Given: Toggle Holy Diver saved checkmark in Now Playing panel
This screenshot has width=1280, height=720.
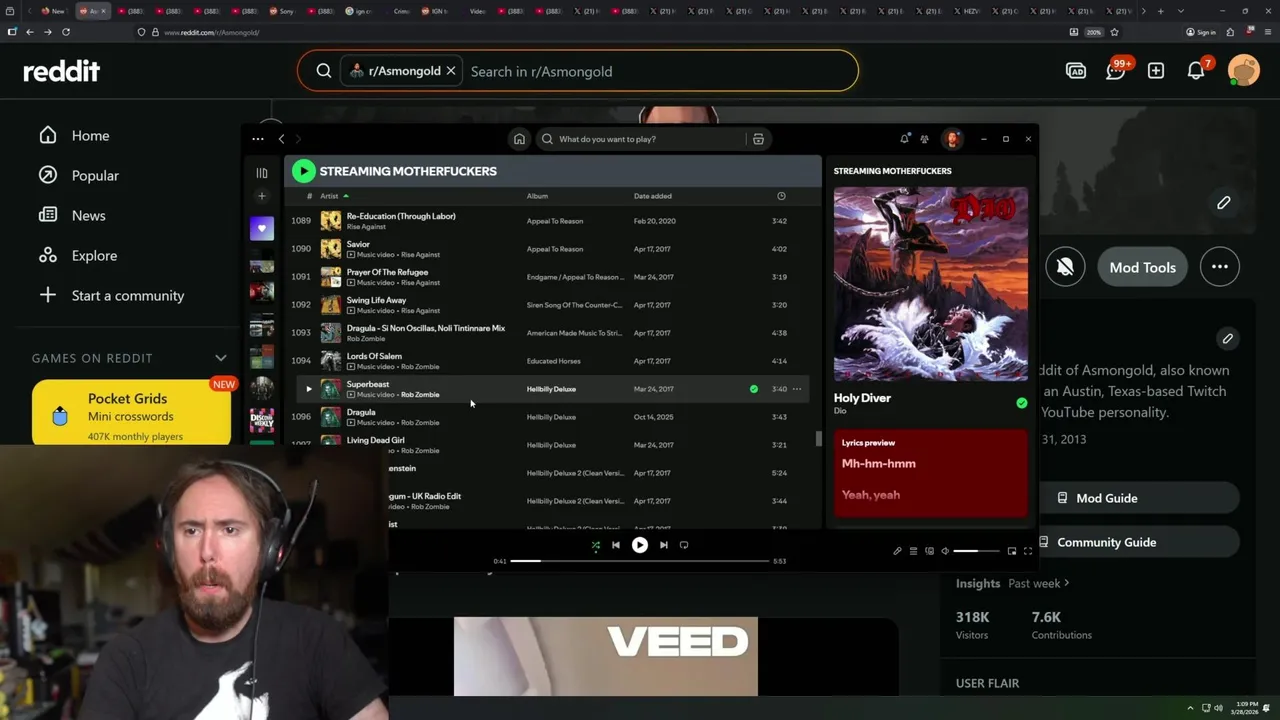Looking at the screenshot, I should point(1022,403).
